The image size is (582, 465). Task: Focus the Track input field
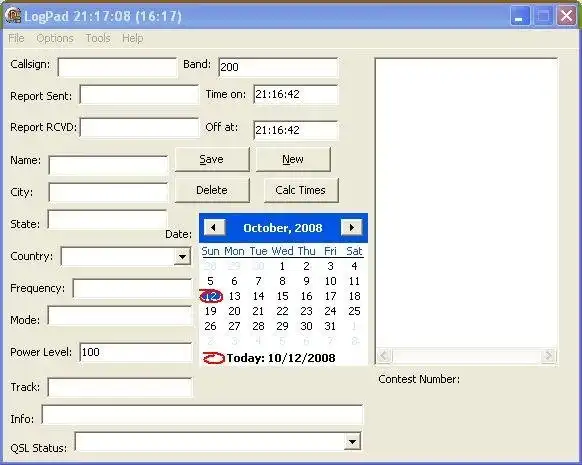pos(120,387)
